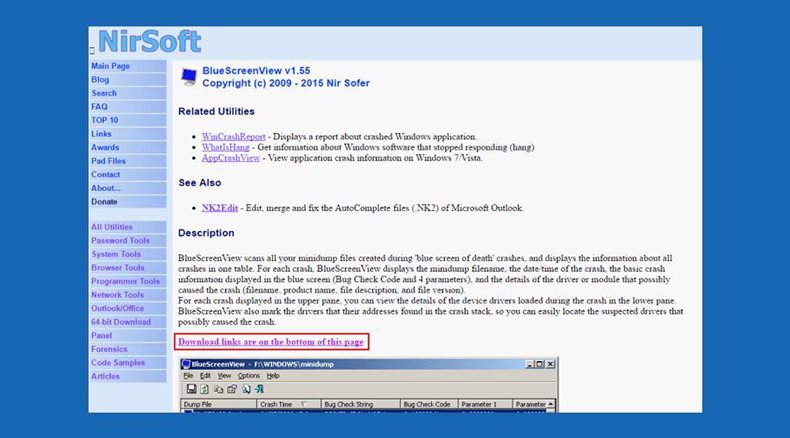Viewport: 790px width, 438px height.
Task: Click the properties toolbar icon
Action: (x=232, y=389)
